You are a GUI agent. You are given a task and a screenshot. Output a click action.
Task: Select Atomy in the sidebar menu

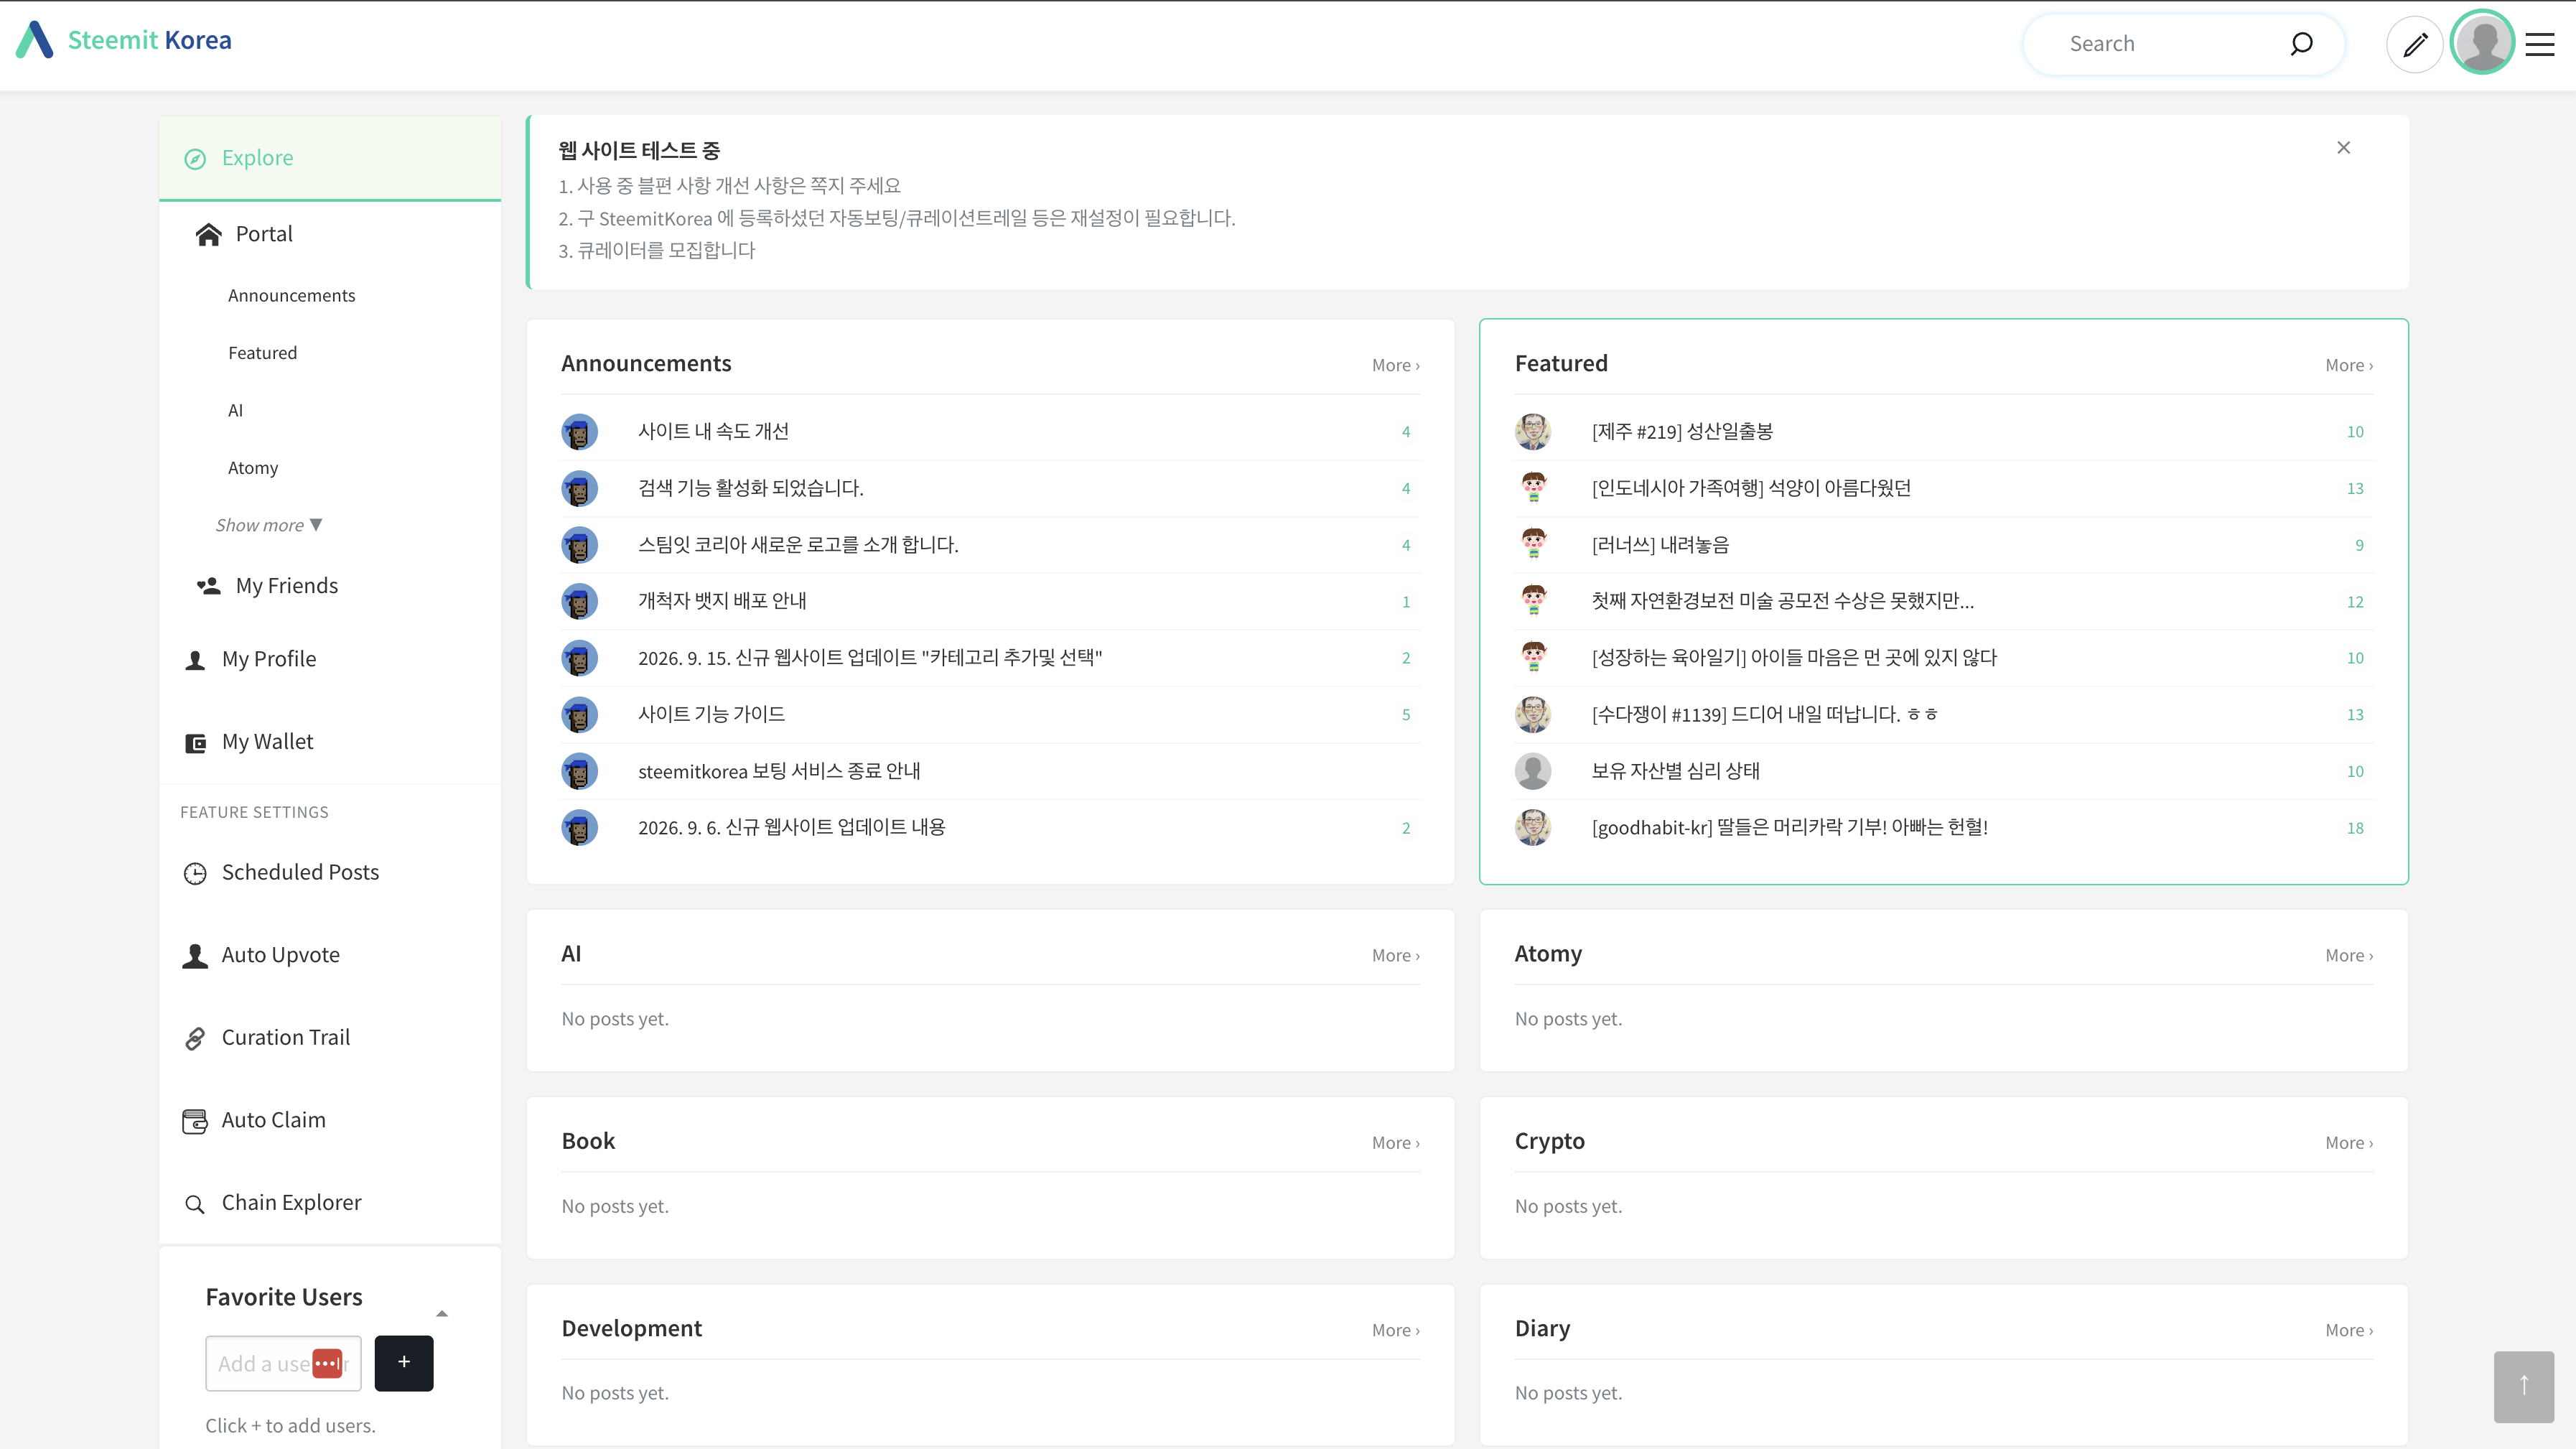coord(253,467)
